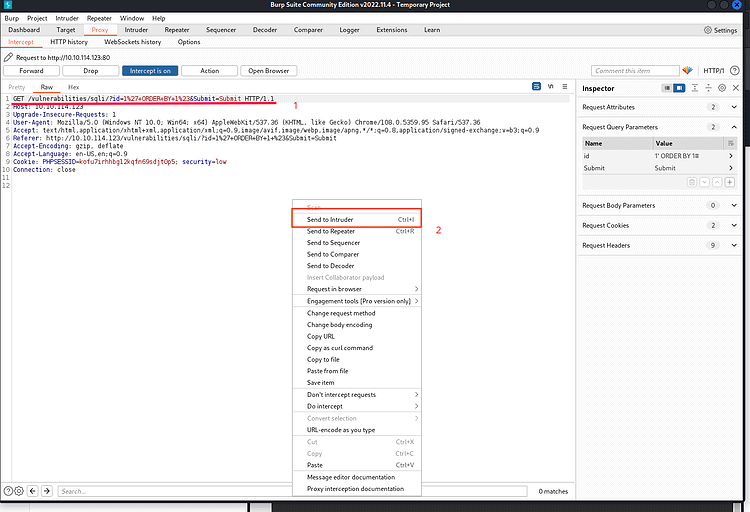The height and width of the screenshot is (512, 750).
Task: Click the pencil edit icon beside request target
Action: [8, 57]
